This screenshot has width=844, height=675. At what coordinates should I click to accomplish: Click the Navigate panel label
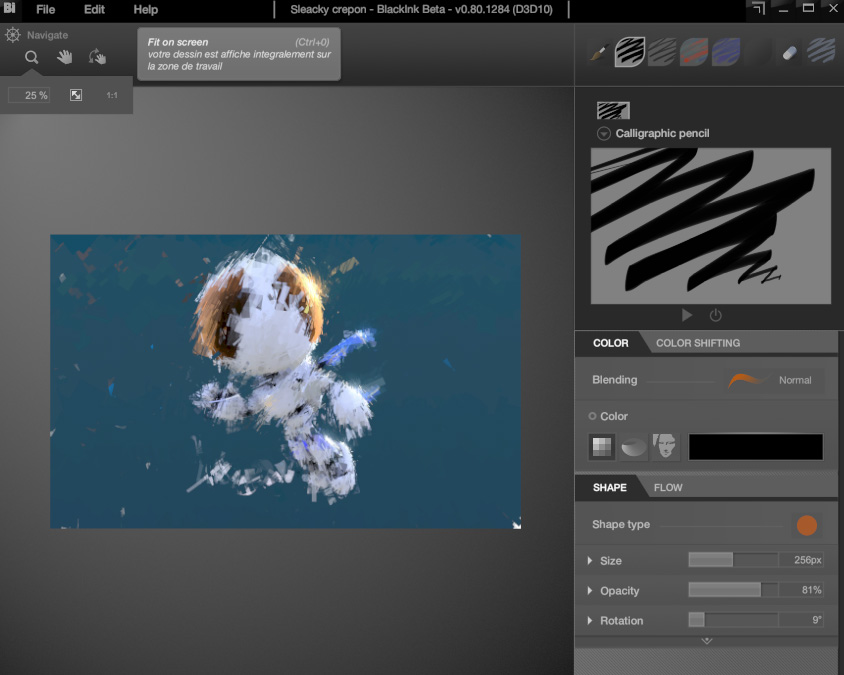point(47,35)
